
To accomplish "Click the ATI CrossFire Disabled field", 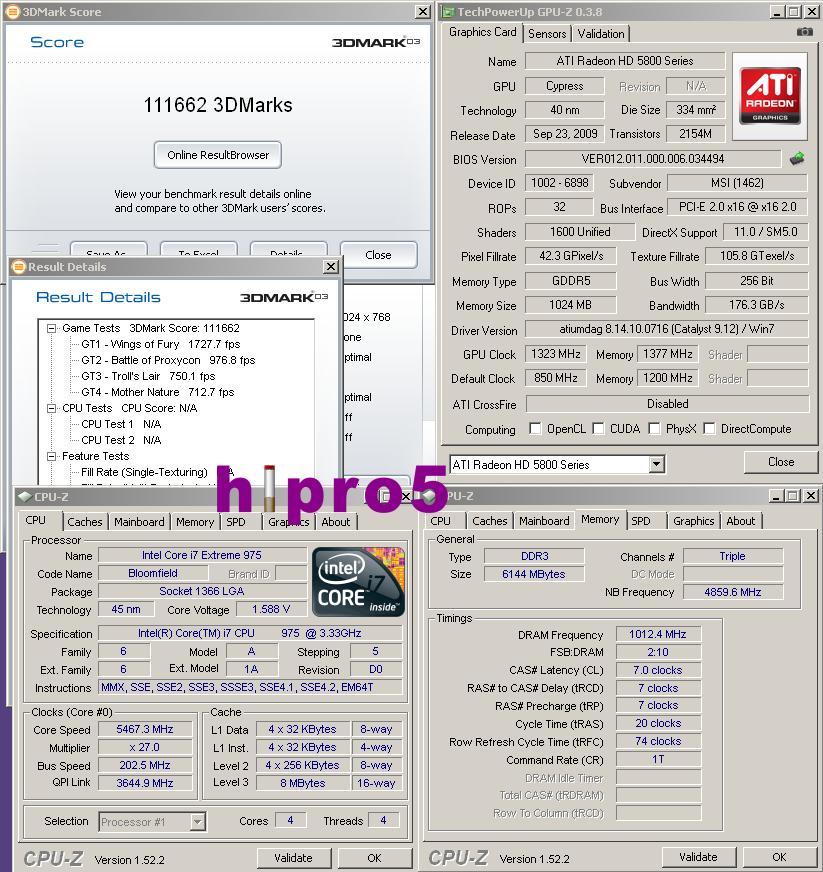I will click(x=667, y=404).
